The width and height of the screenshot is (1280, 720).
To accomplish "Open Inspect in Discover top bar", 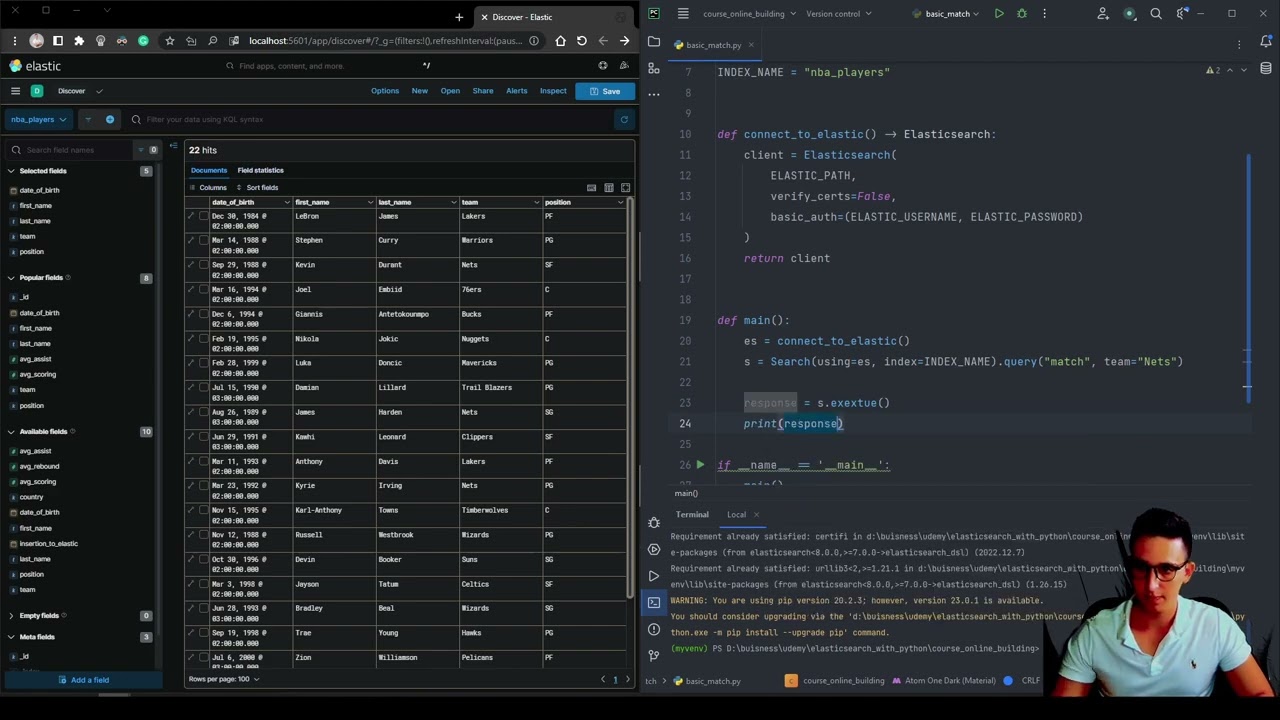I will point(553,91).
